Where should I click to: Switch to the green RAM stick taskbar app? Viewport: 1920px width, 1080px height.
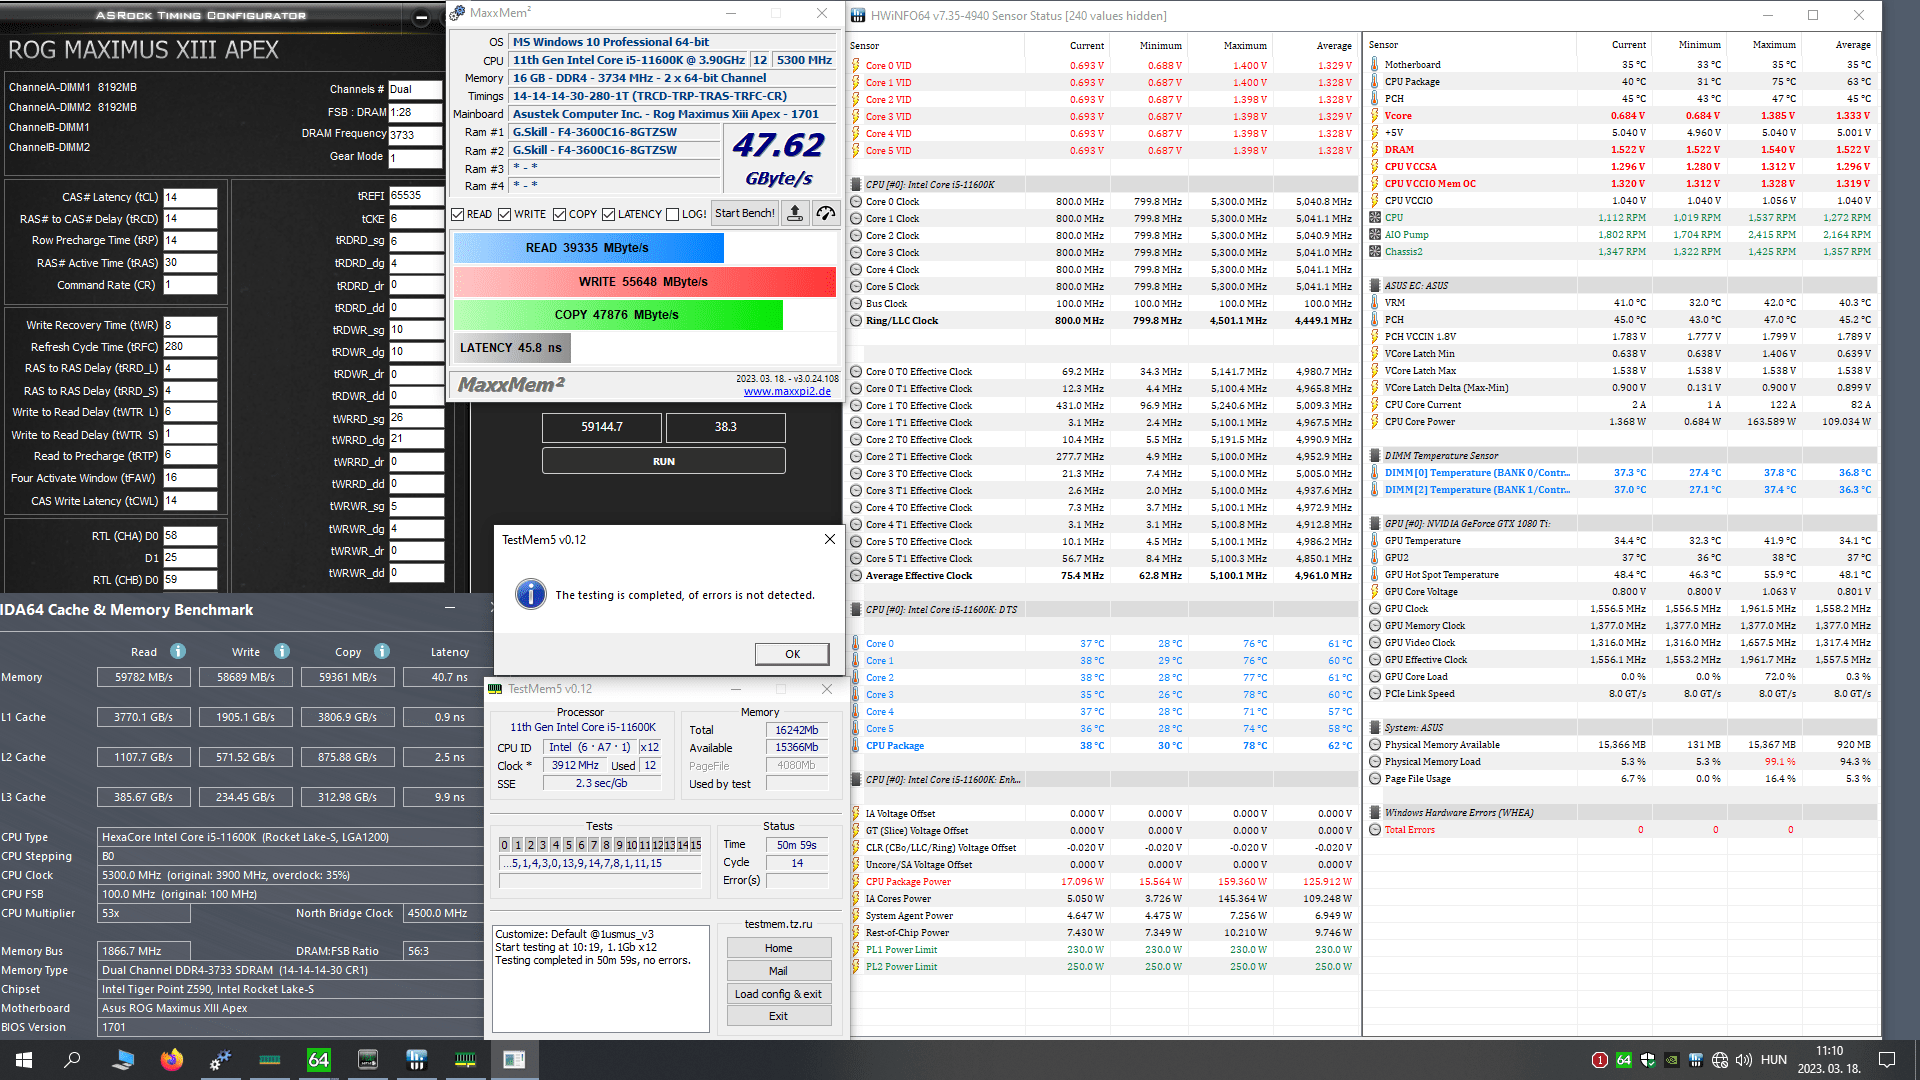[x=270, y=1060]
